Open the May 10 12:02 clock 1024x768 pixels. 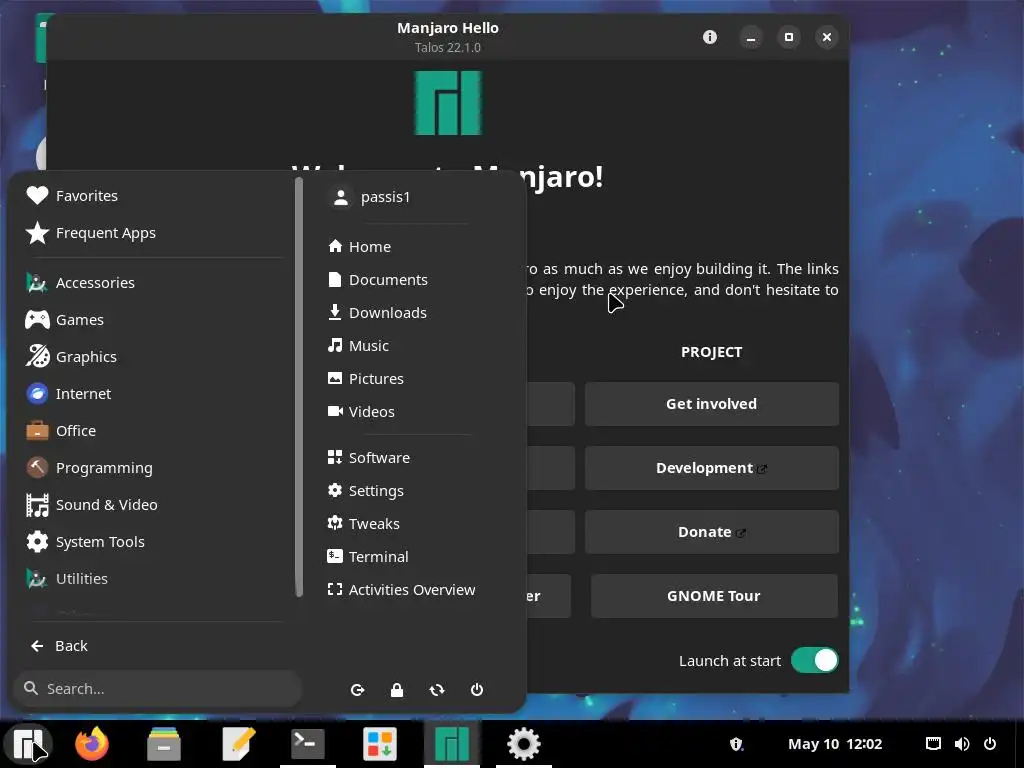tap(835, 744)
